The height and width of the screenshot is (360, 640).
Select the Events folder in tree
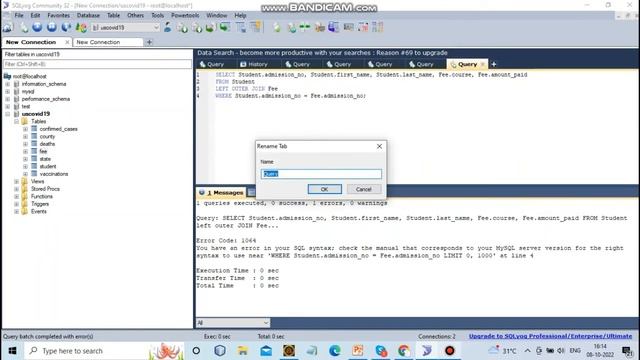click(39, 211)
